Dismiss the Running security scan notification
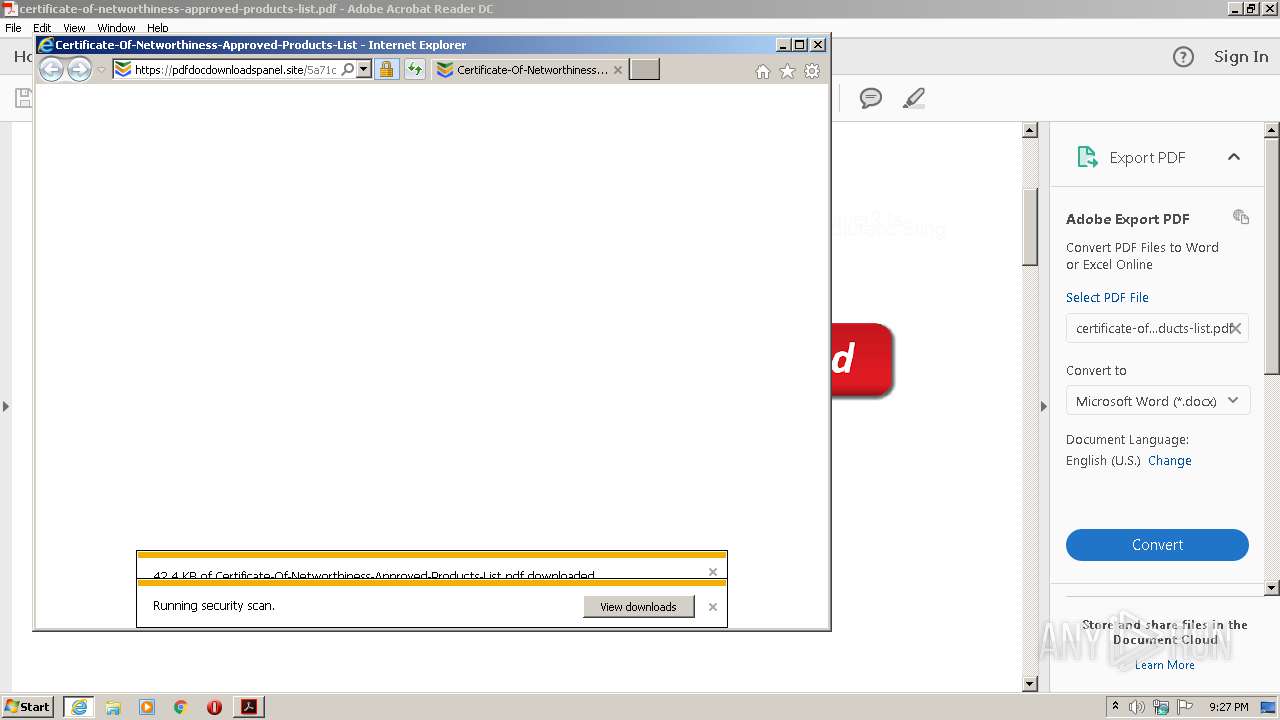 [x=713, y=607]
